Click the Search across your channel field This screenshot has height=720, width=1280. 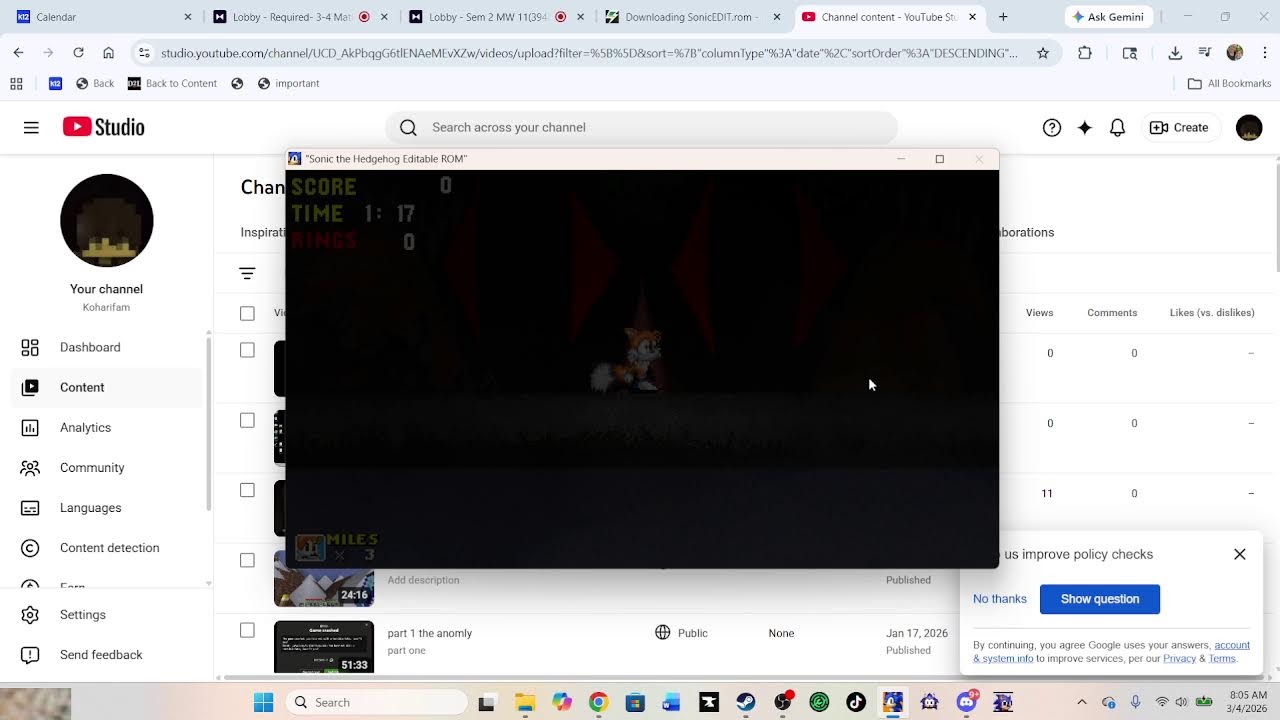[641, 127]
